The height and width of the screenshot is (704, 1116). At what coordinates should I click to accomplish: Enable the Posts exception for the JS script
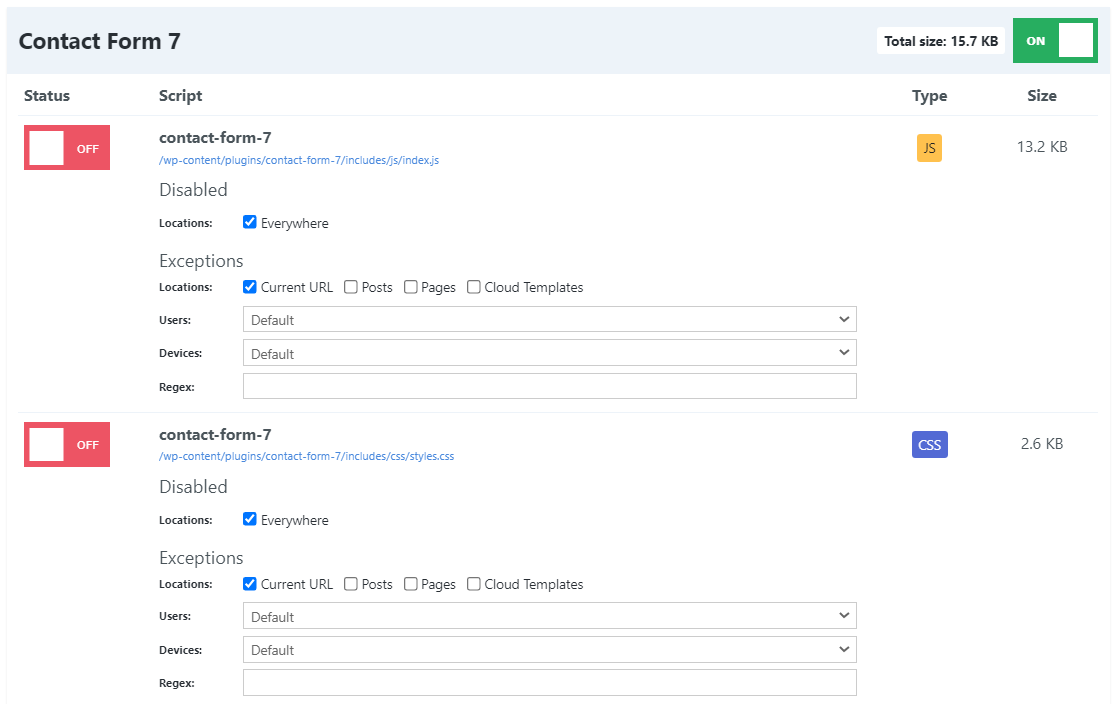[x=351, y=286]
